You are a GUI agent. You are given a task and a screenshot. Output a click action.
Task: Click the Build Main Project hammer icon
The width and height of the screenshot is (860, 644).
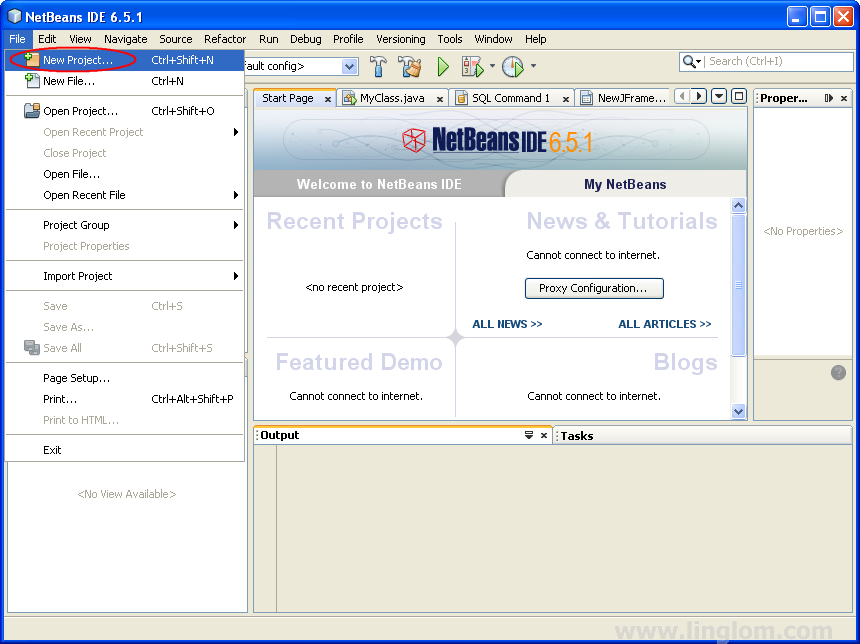coord(378,66)
